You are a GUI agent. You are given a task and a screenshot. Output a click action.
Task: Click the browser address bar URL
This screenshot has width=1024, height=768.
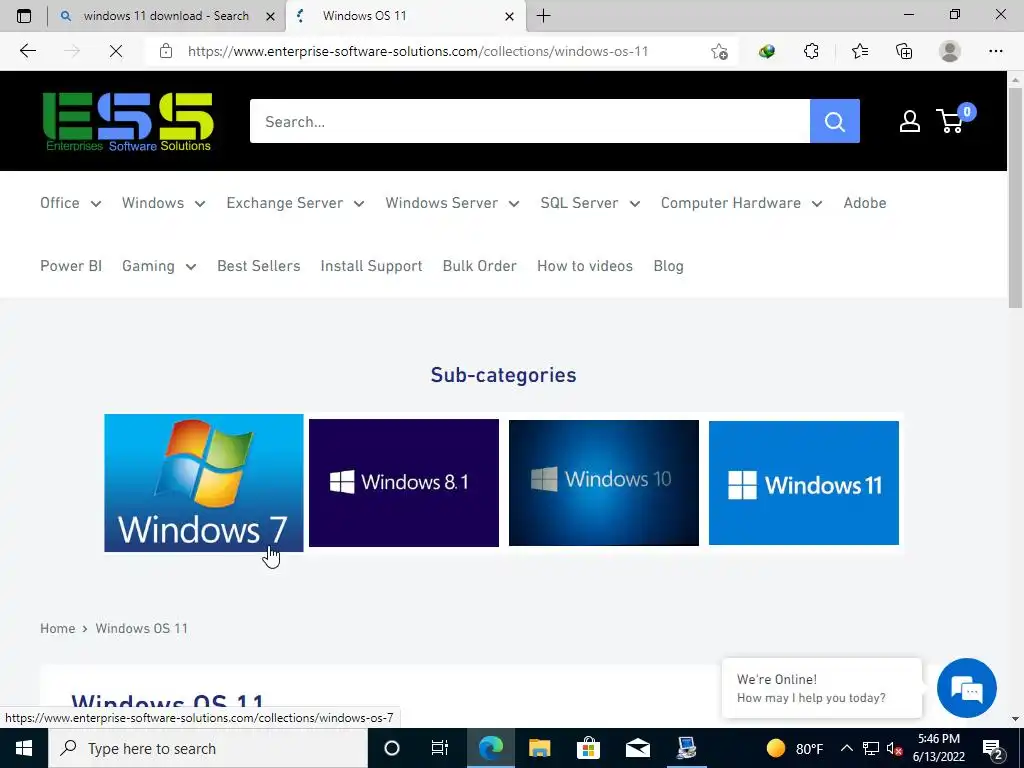[x=418, y=51]
